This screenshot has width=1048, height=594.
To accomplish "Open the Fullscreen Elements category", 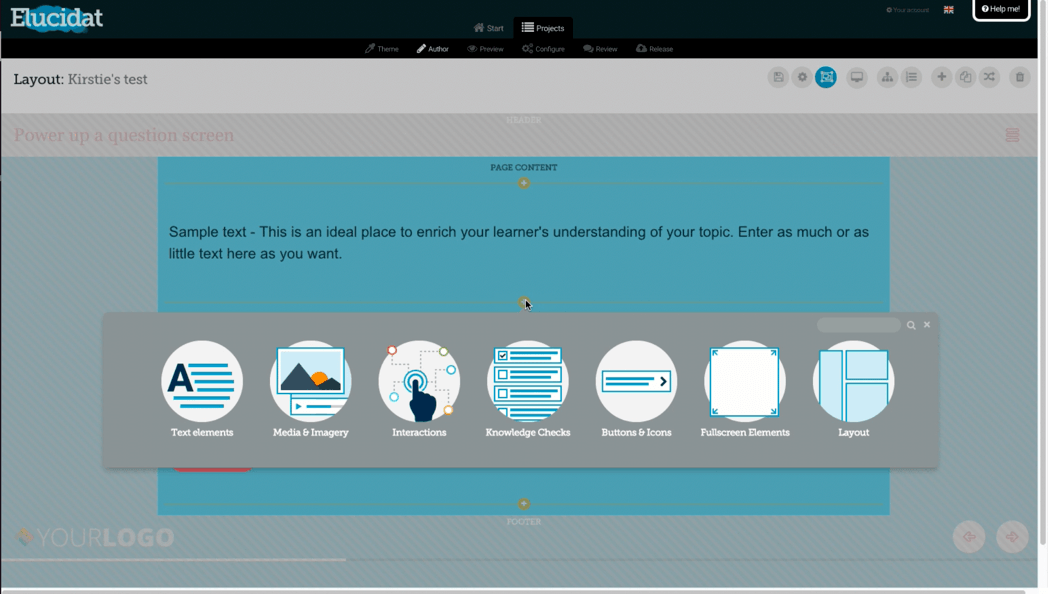I will (745, 390).
